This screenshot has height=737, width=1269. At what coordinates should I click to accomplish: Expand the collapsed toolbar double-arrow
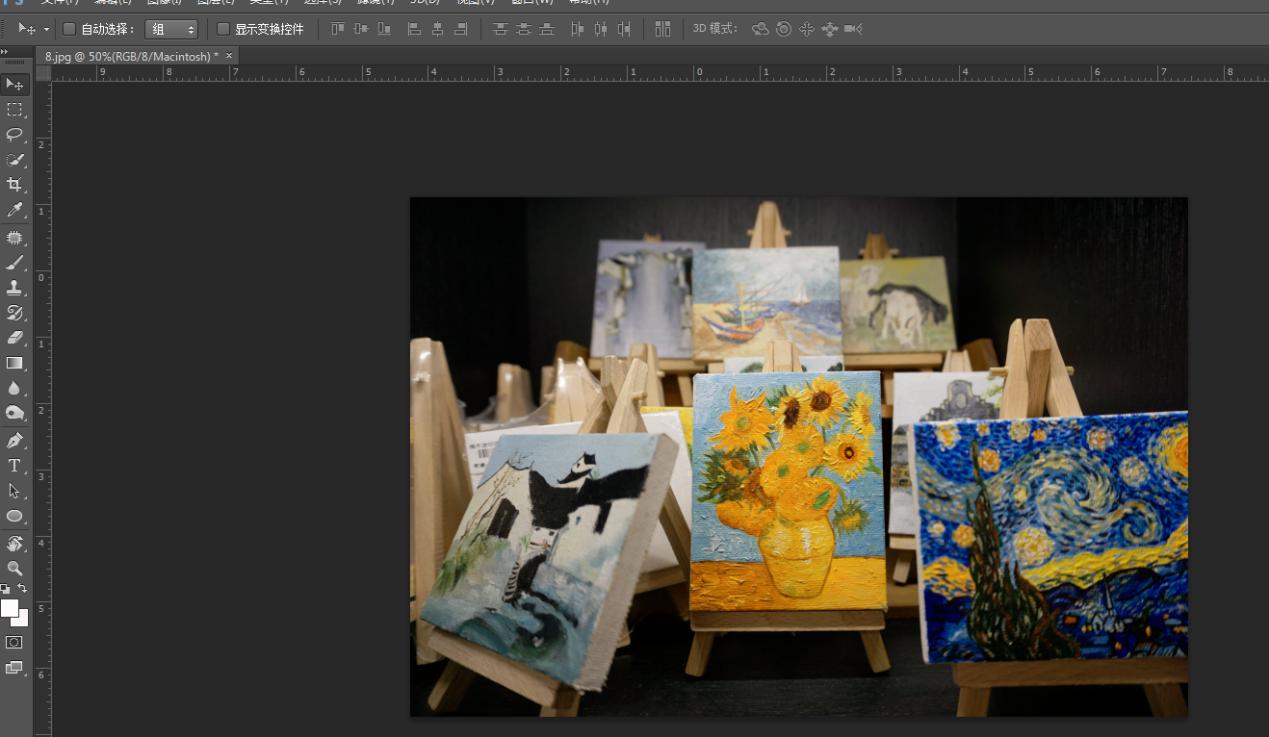click(5, 51)
